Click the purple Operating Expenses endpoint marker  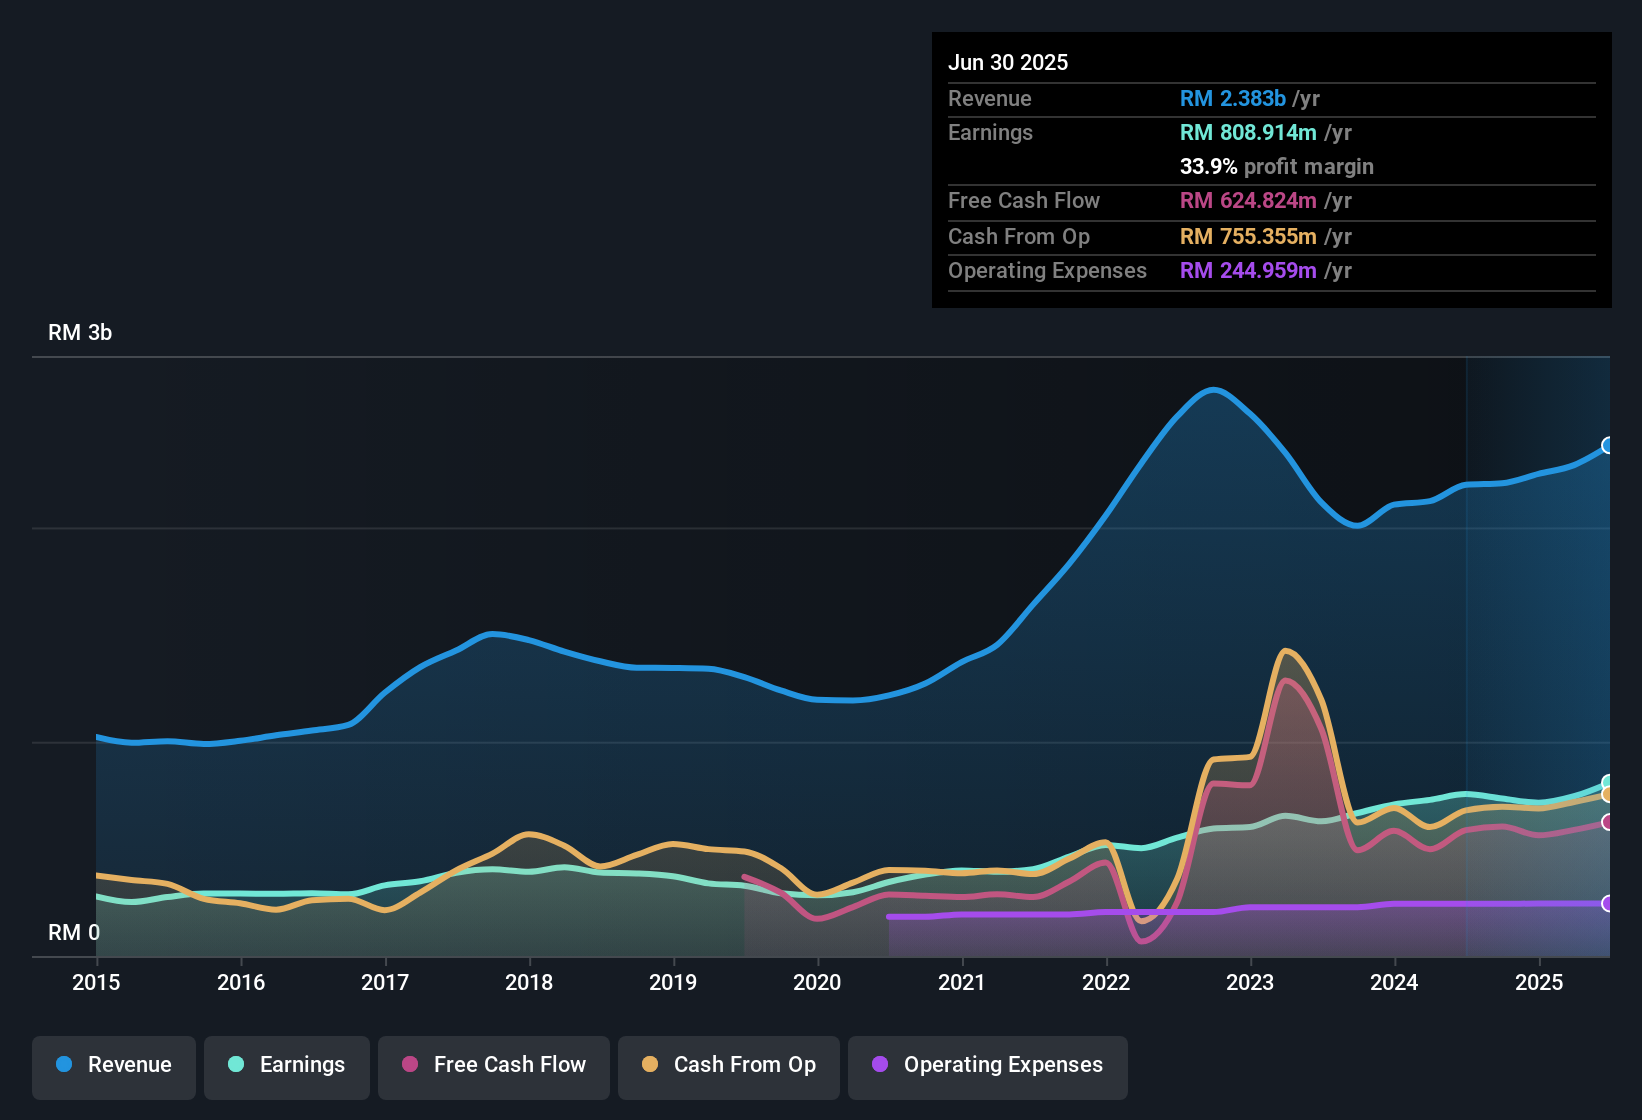point(1607,903)
